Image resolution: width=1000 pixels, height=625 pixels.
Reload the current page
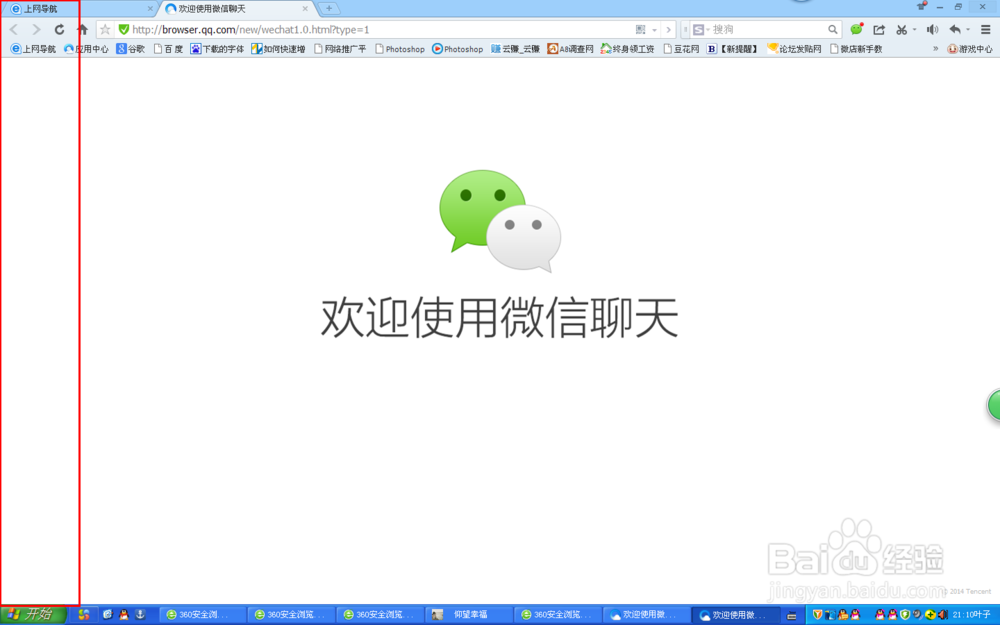point(59,29)
